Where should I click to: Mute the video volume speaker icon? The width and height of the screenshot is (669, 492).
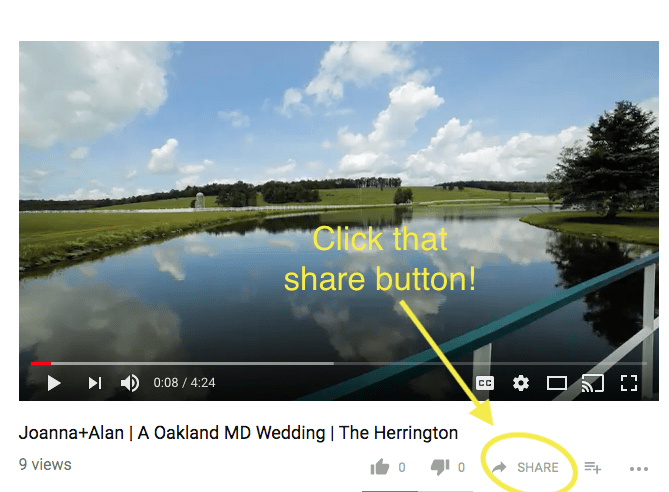[x=130, y=383]
